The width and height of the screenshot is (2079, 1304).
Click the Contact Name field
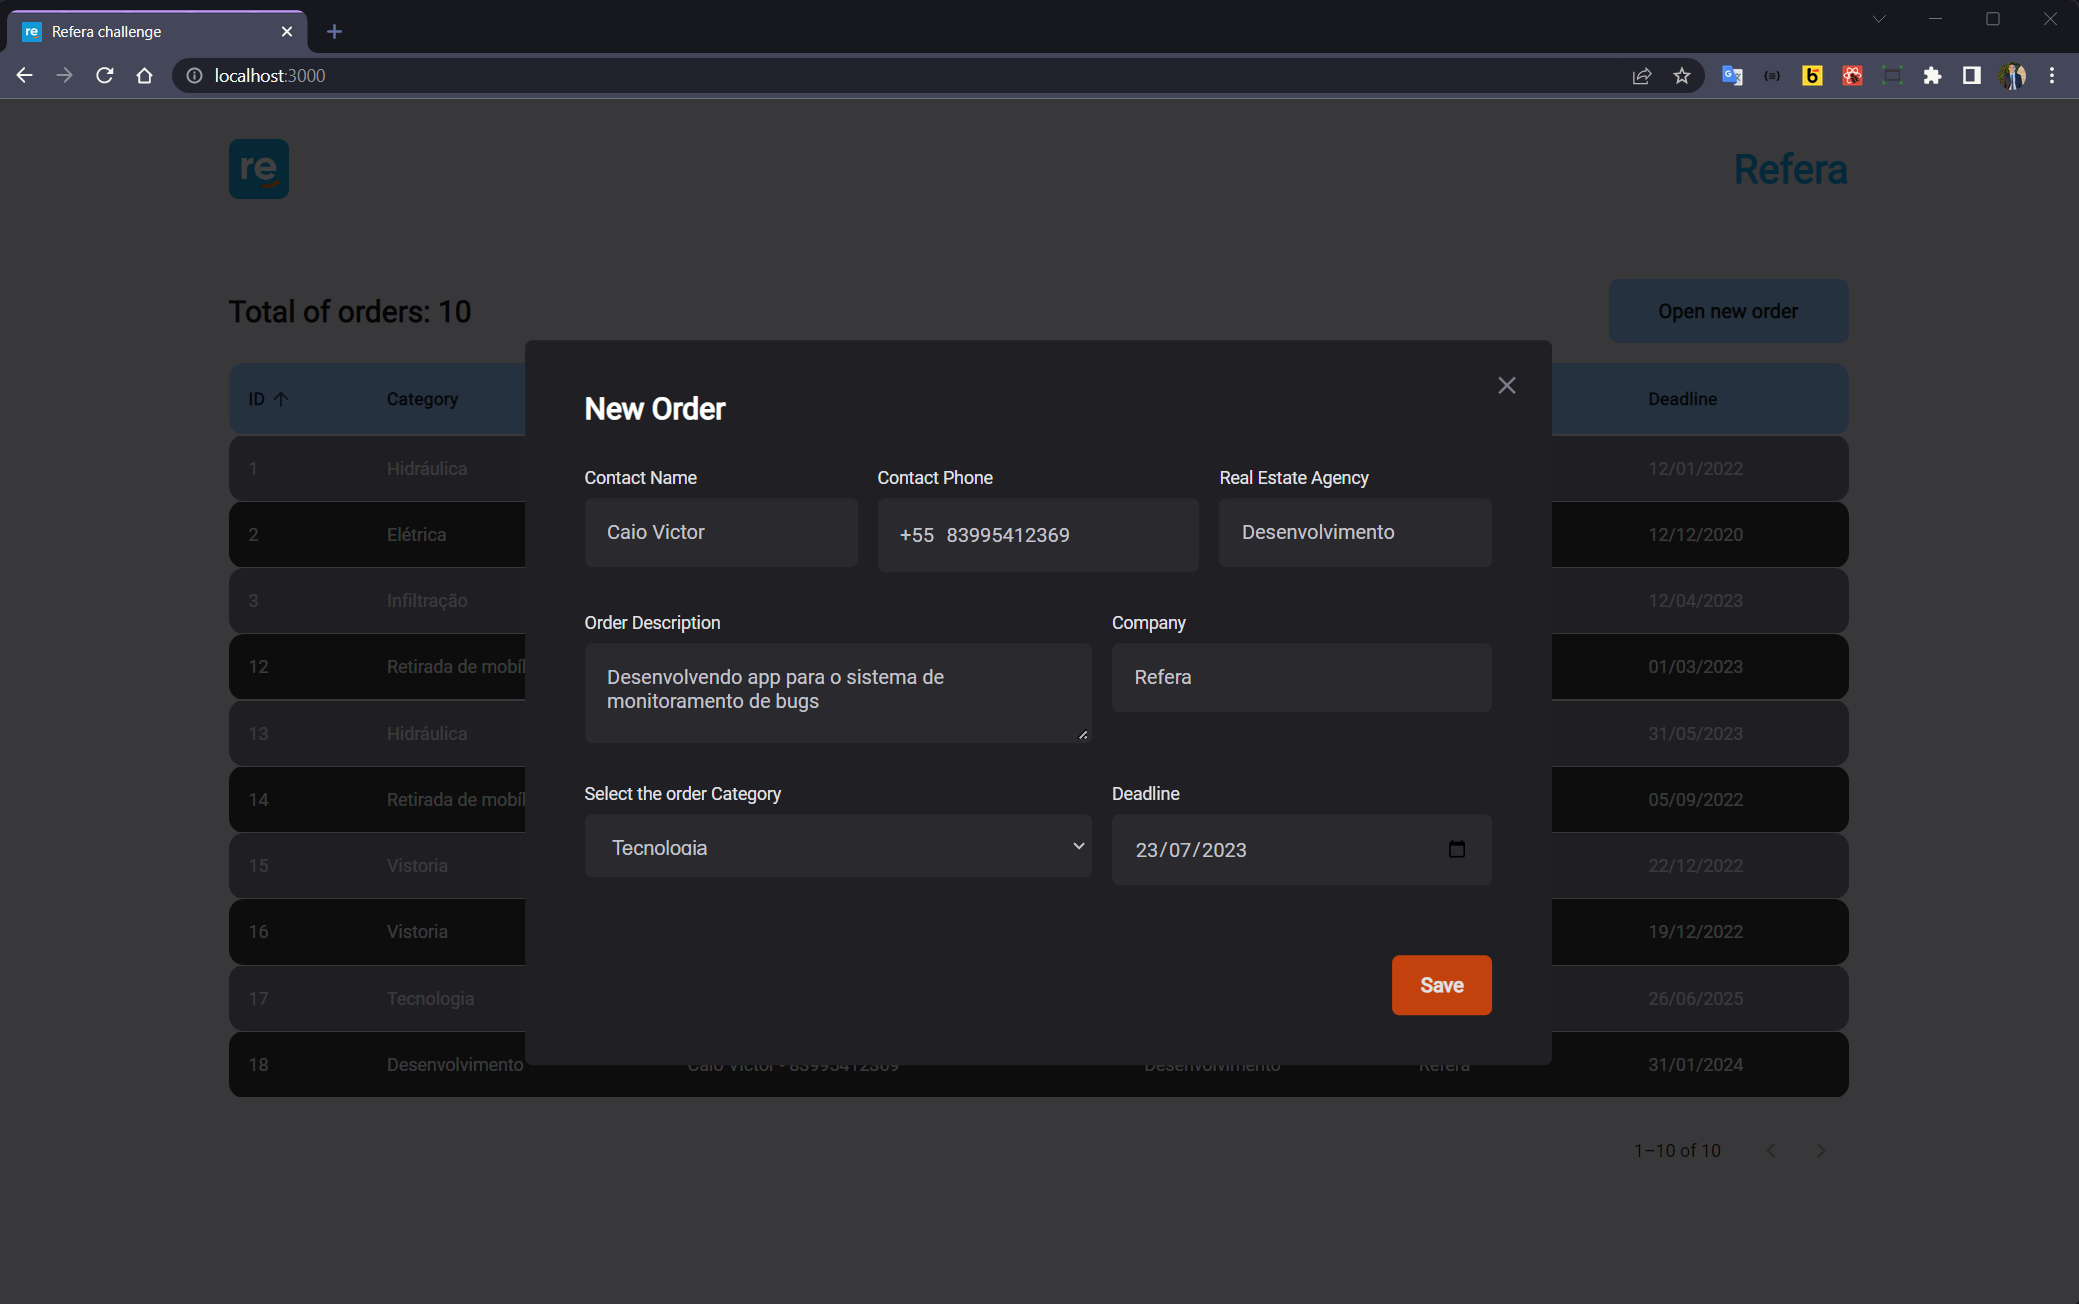720,533
